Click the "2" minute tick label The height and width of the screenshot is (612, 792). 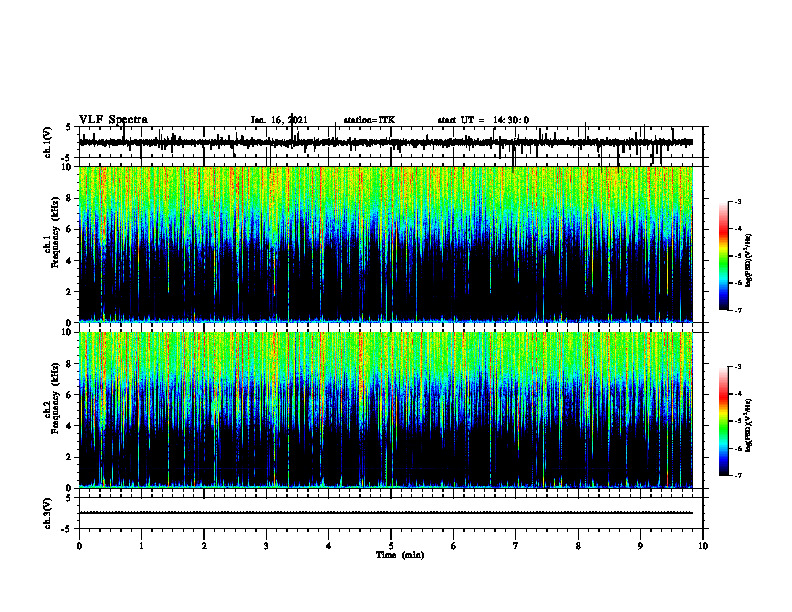(x=204, y=546)
